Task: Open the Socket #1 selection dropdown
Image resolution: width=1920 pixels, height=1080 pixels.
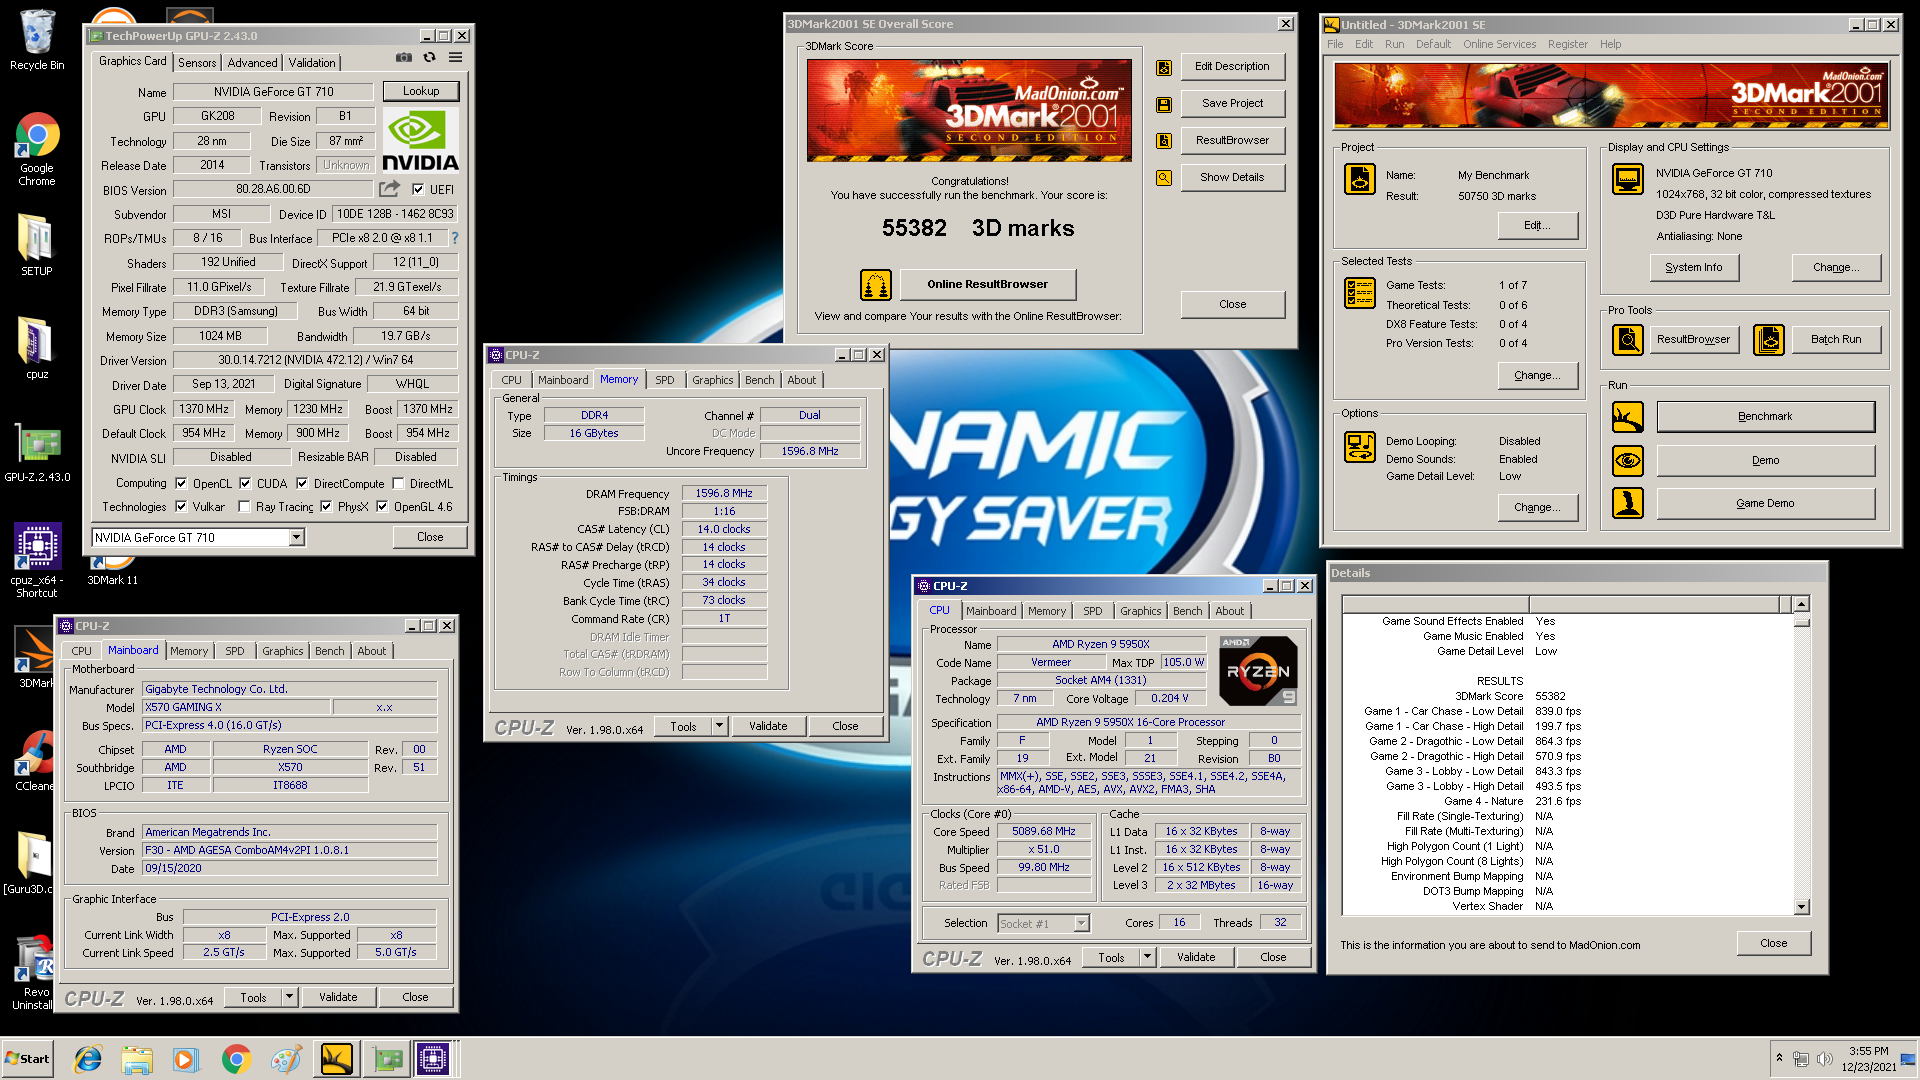Action: [x=1081, y=923]
